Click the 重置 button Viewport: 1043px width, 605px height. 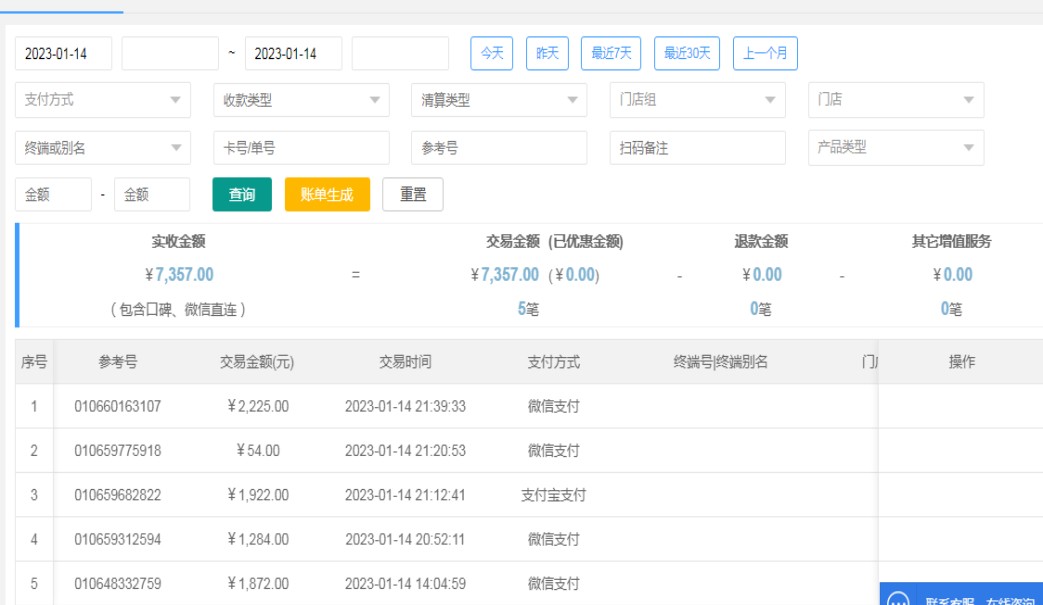coord(413,195)
